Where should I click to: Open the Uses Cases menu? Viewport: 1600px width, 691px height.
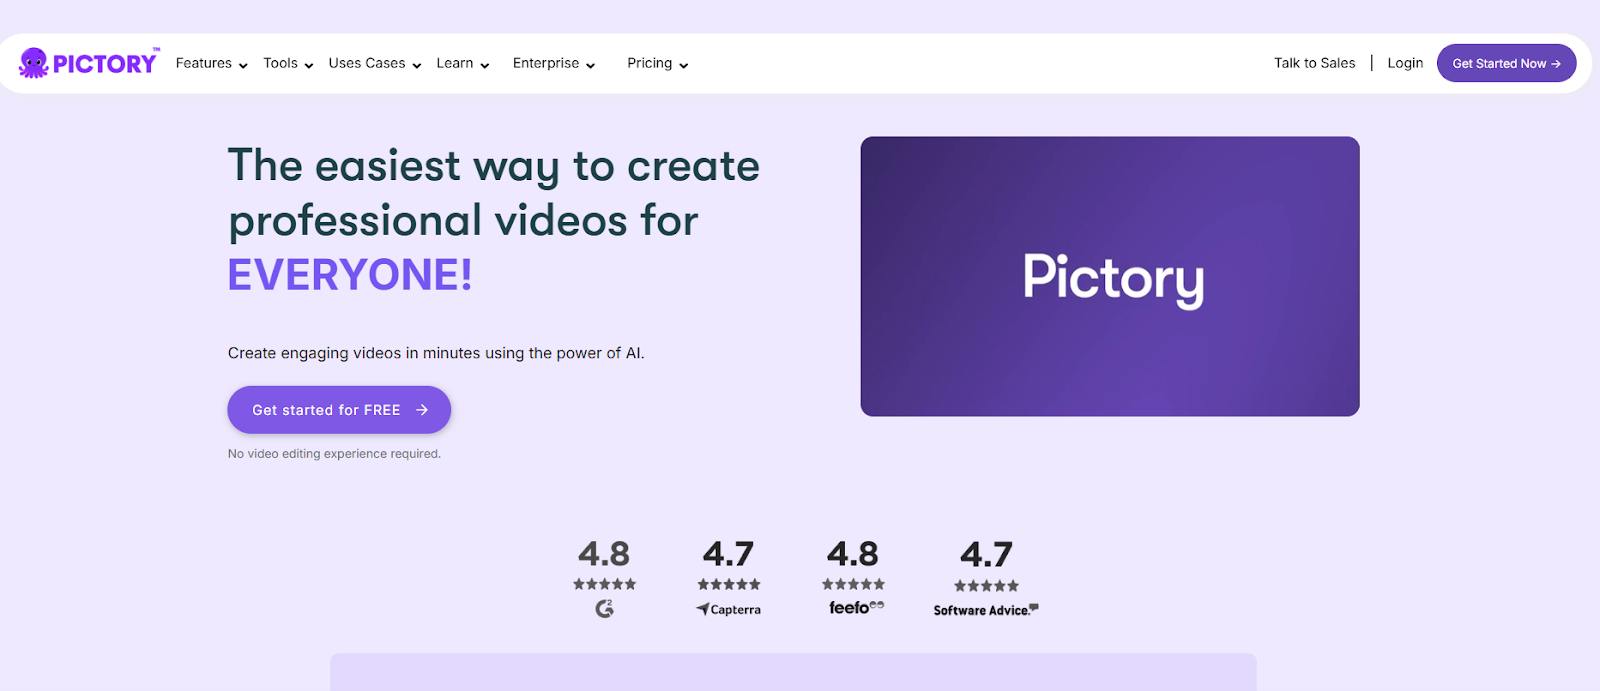367,63
